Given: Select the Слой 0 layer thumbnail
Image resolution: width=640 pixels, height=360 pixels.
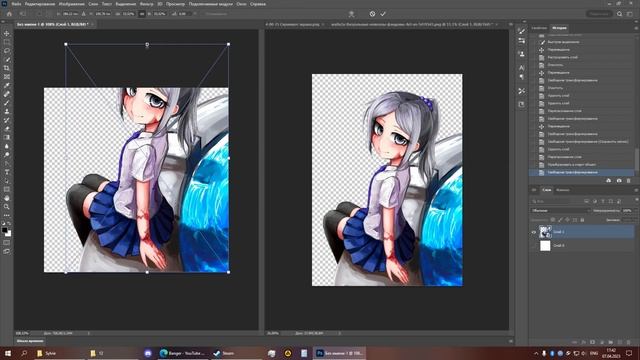Looking at the screenshot, I should tap(545, 246).
